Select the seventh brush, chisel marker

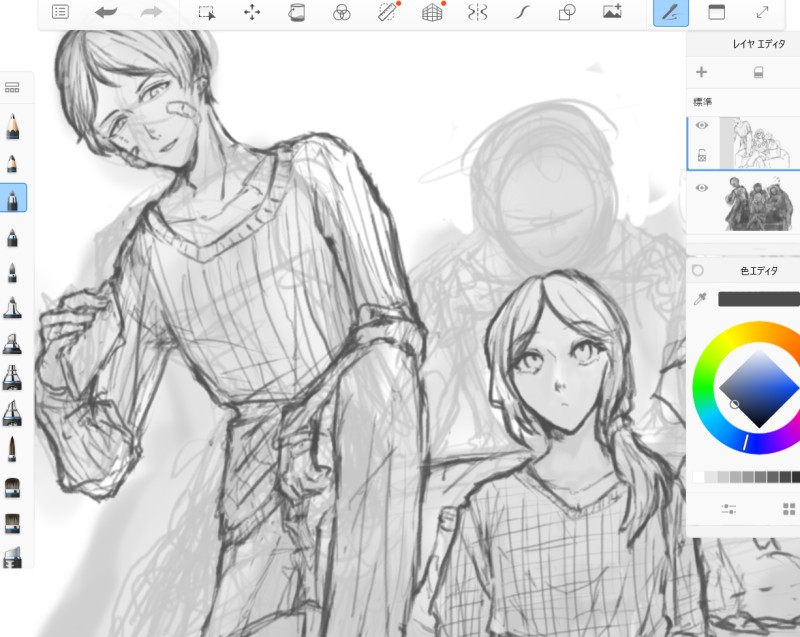pyautogui.click(x=12, y=343)
